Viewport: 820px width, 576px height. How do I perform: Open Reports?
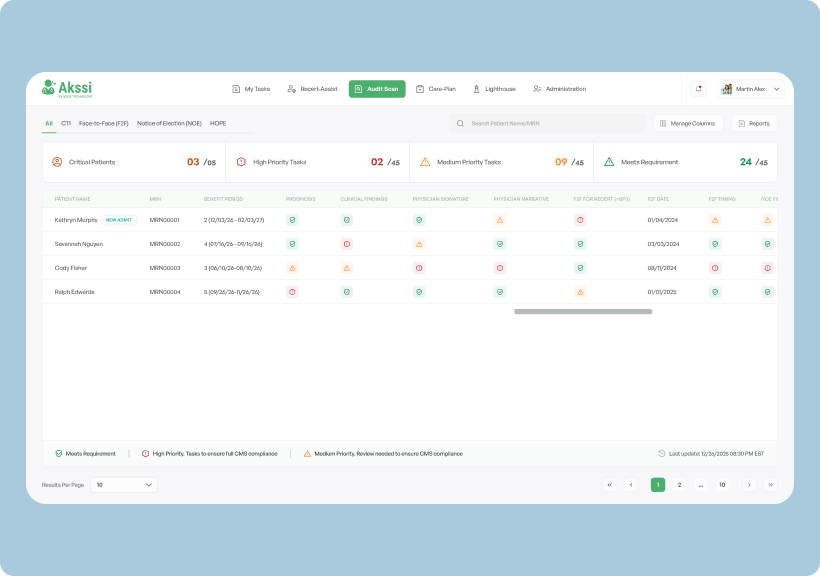pos(754,123)
